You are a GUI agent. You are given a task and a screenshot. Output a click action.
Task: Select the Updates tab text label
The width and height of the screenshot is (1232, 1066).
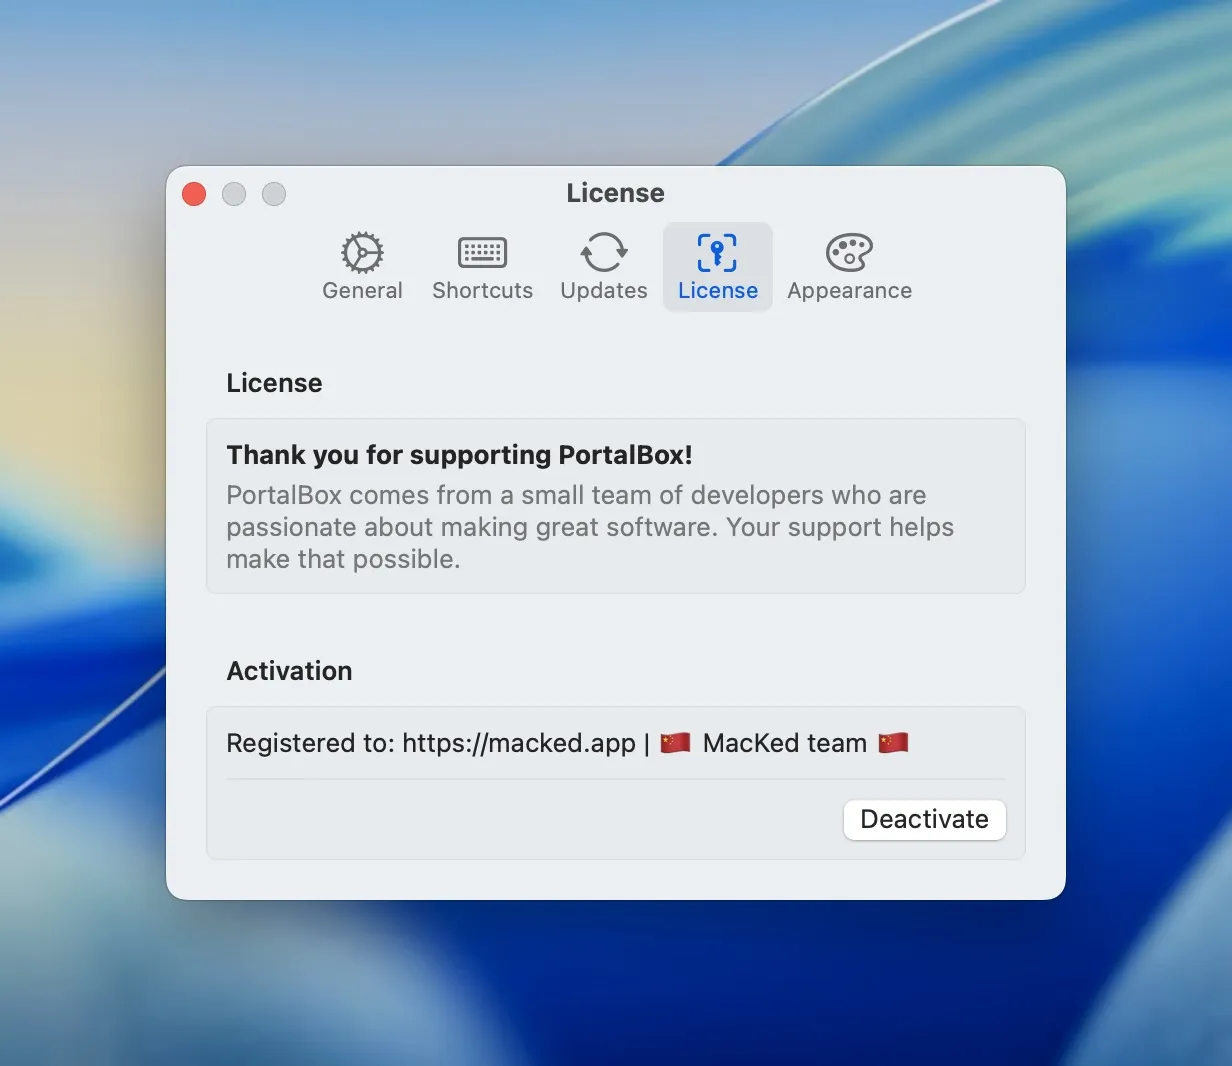(x=604, y=291)
